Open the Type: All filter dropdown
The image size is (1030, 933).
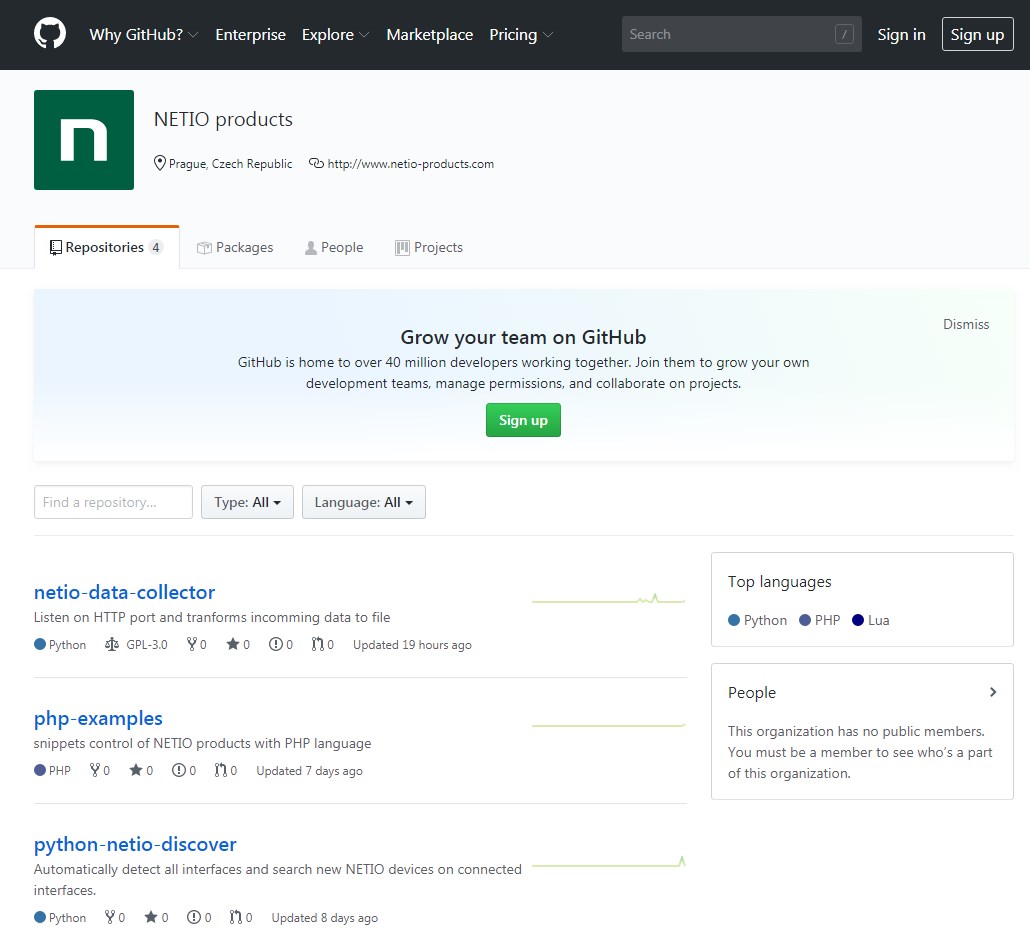click(x=247, y=502)
